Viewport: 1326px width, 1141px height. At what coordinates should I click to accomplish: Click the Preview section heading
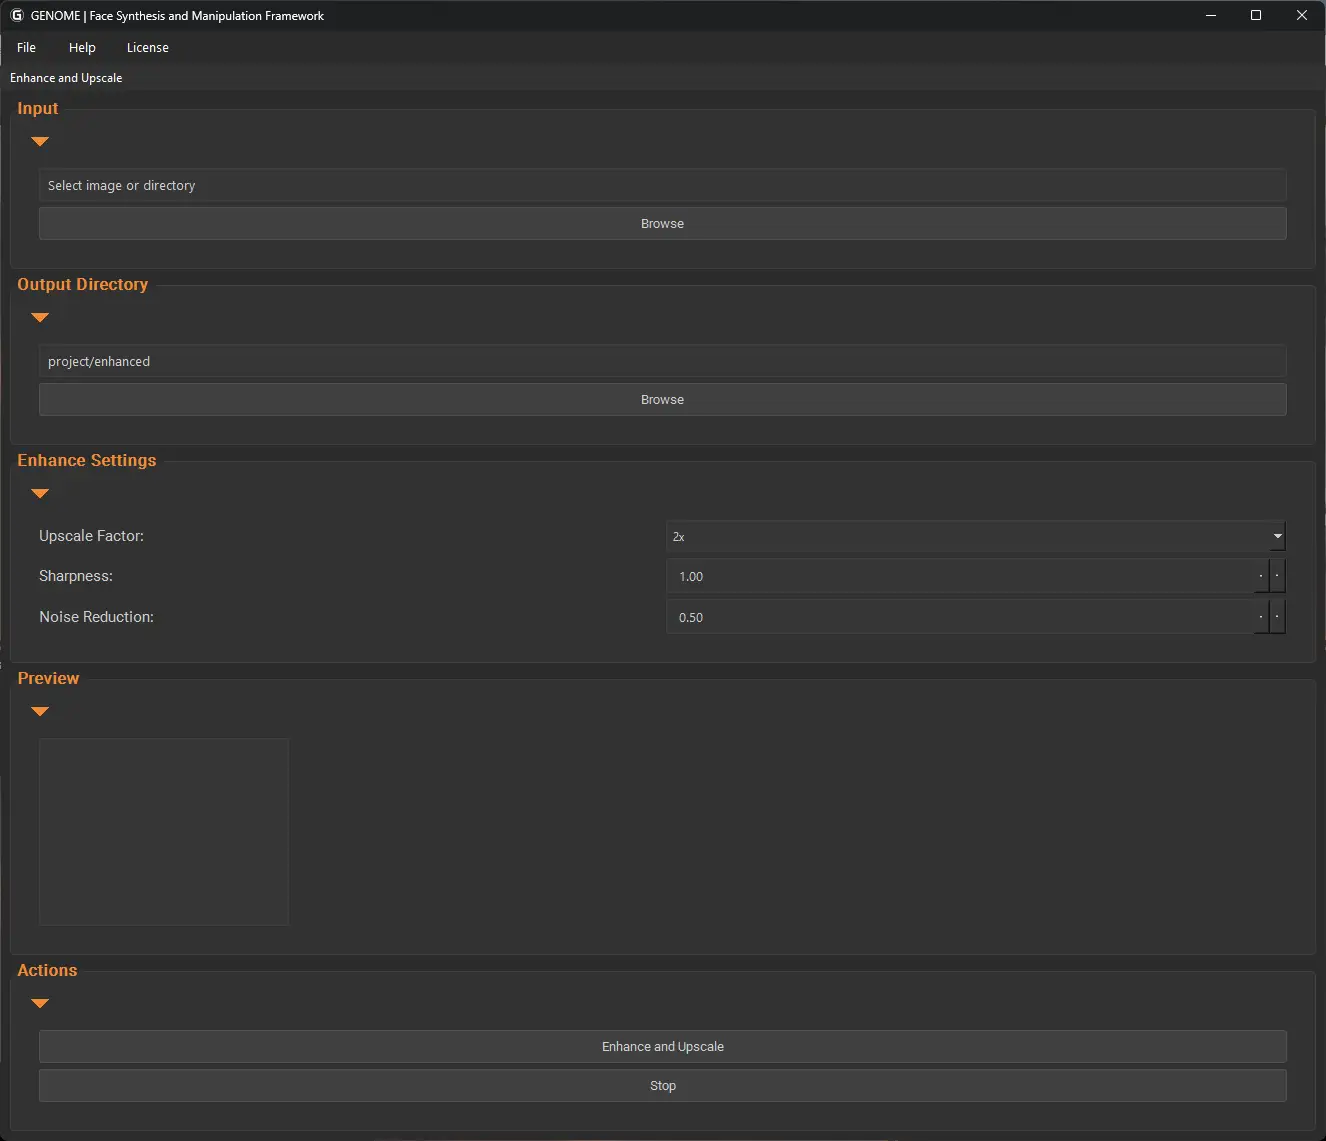coord(48,678)
